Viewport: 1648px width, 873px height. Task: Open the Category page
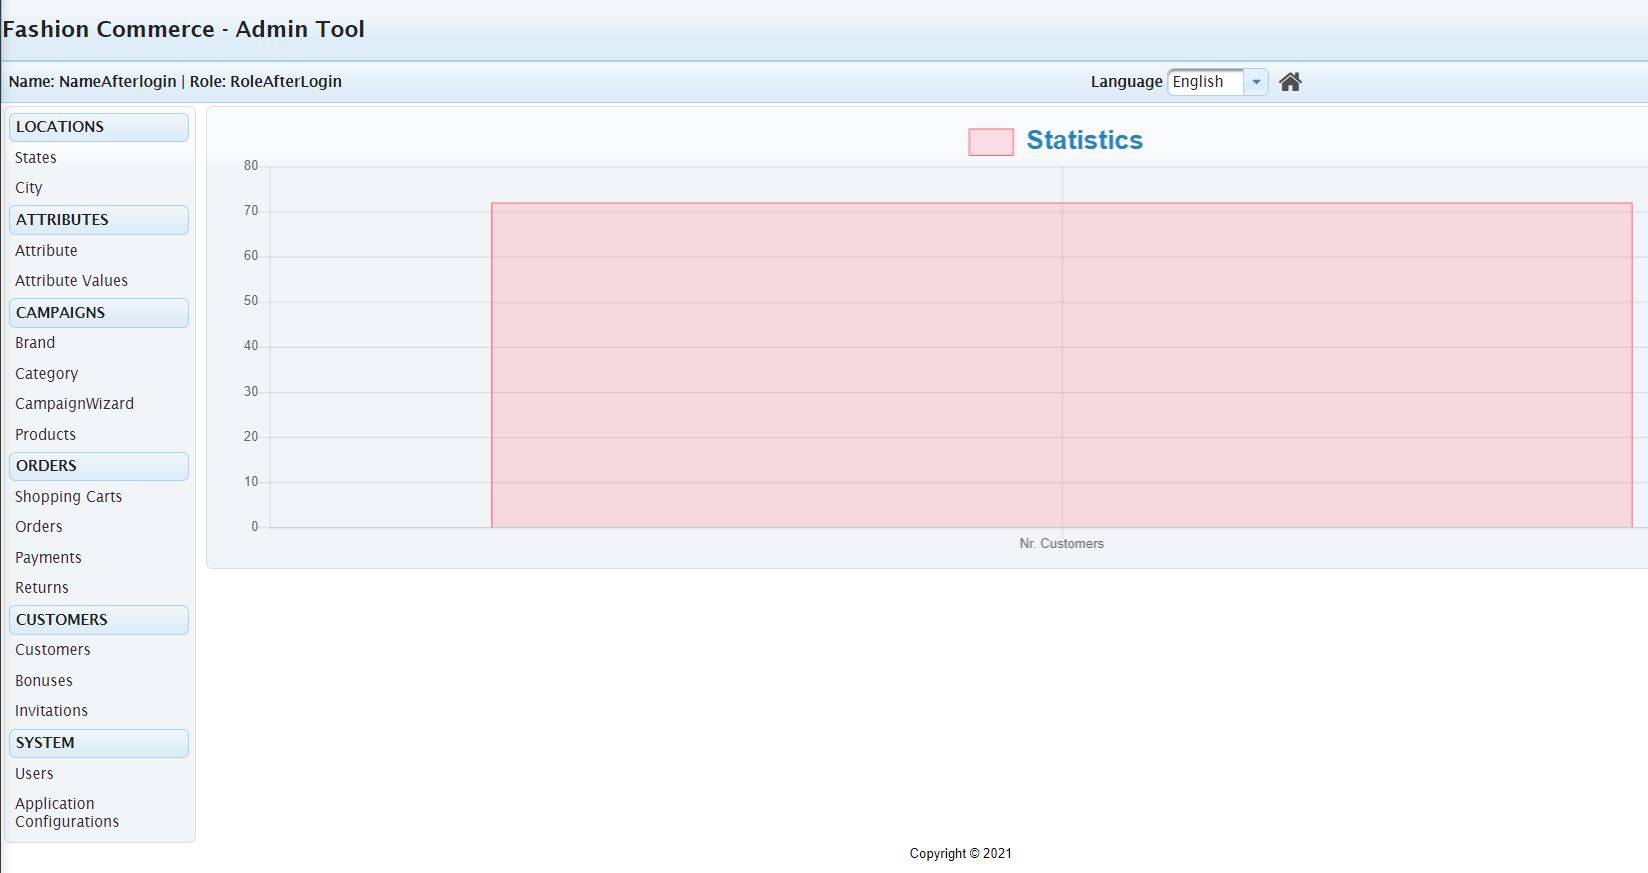point(46,374)
